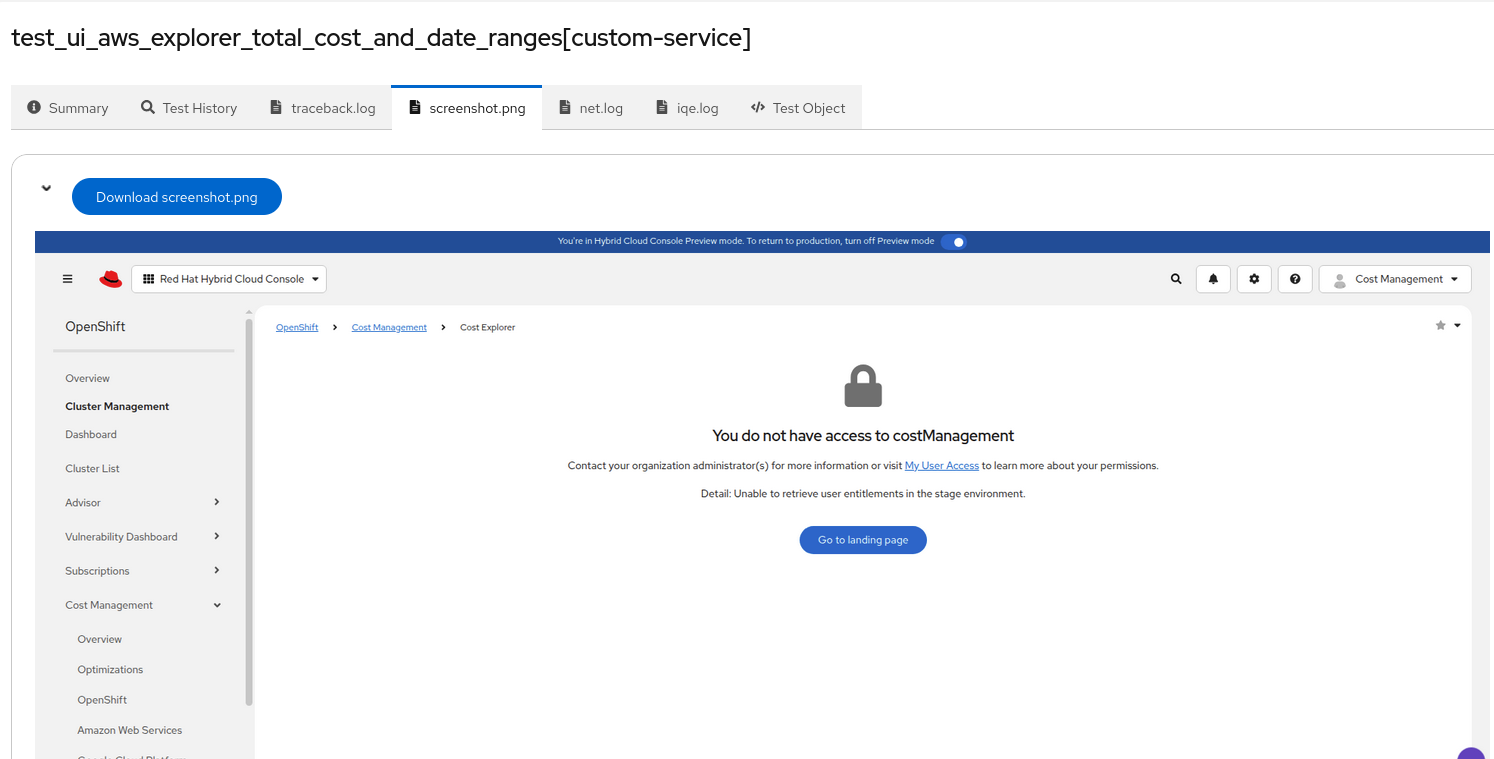This screenshot has height=759, width=1494.
Task: Click the hamburger menu icon
Action: click(67, 279)
